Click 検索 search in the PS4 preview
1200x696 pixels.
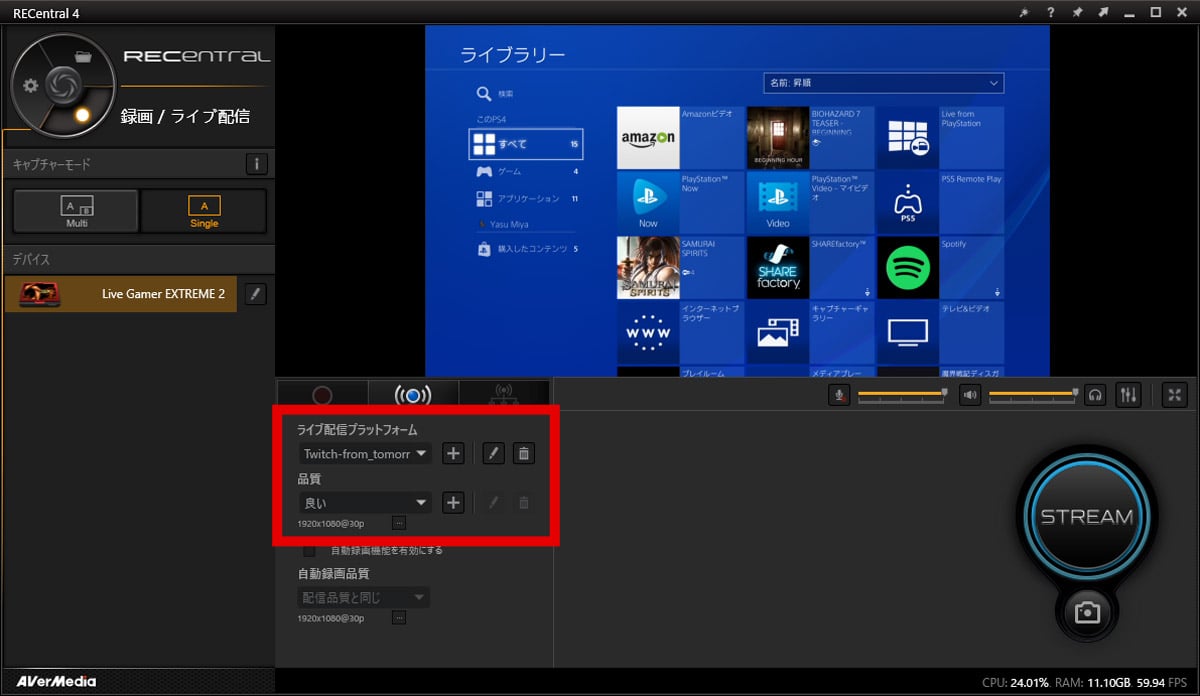(496, 94)
